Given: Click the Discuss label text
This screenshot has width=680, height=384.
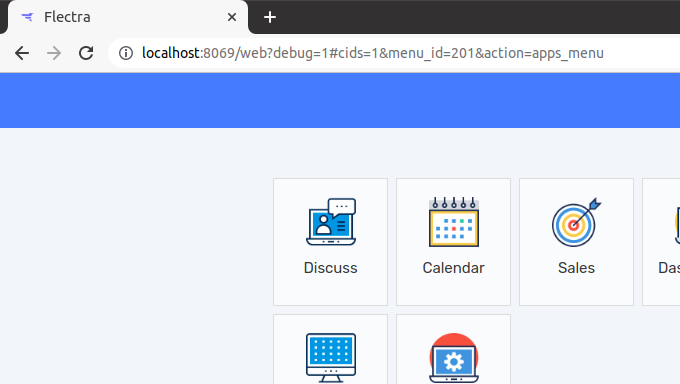Looking at the screenshot, I should (330, 268).
